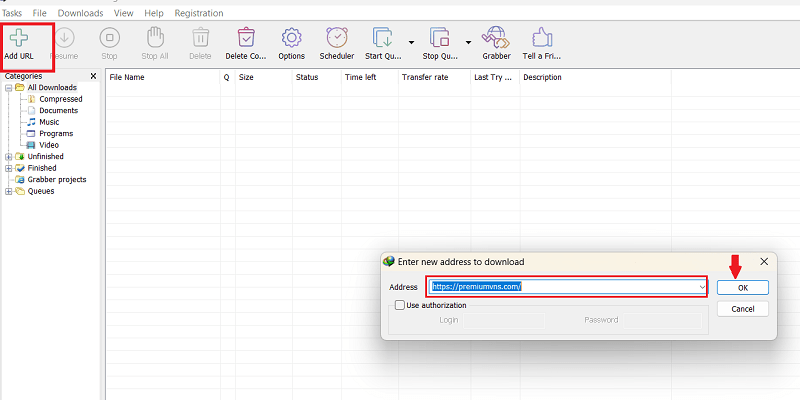Open the Downloads menu
The image size is (800, 400).
tap(80, 13)
